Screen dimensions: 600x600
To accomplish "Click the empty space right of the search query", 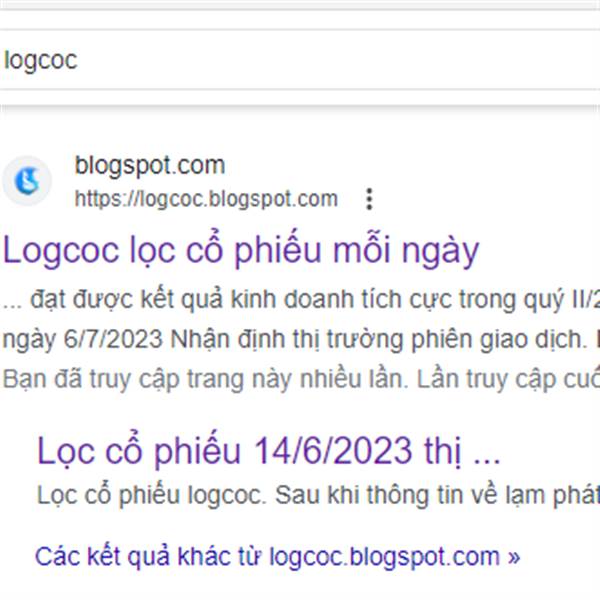I will (337, 60).
